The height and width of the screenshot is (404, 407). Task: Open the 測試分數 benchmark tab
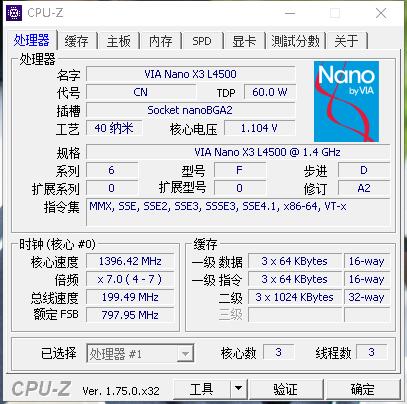(x=295, y=41)
